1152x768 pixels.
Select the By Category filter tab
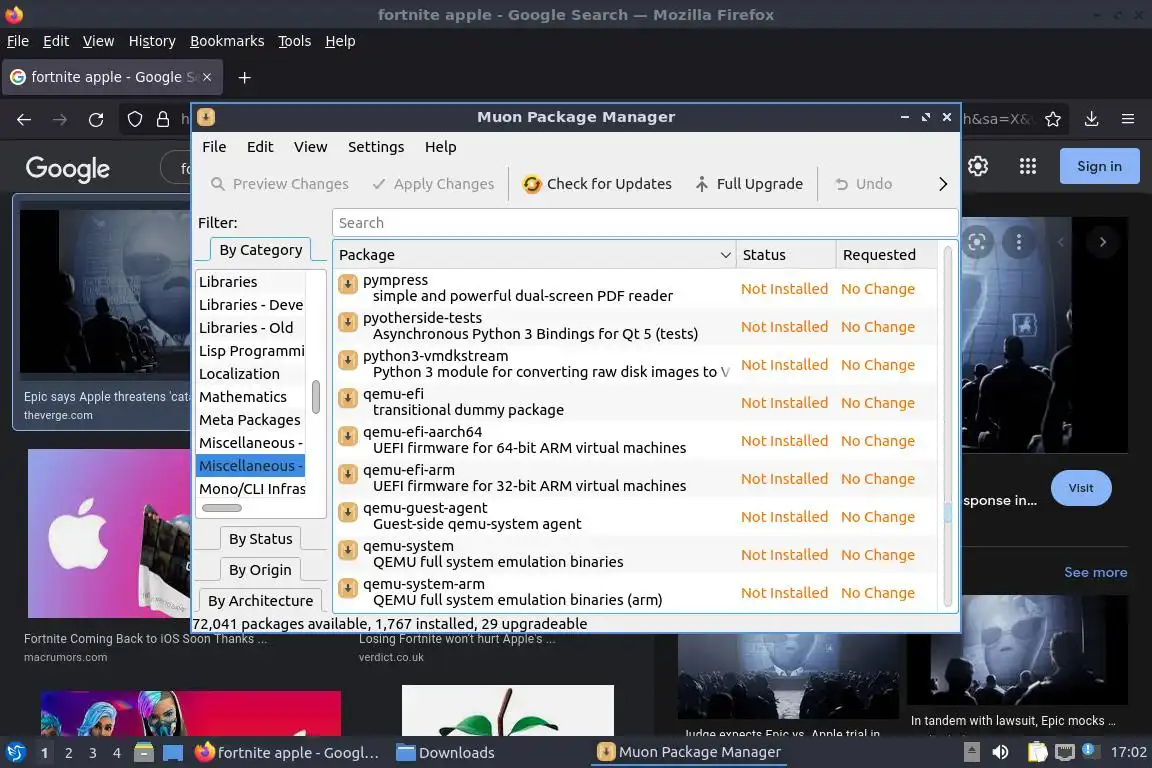(261, 250)
